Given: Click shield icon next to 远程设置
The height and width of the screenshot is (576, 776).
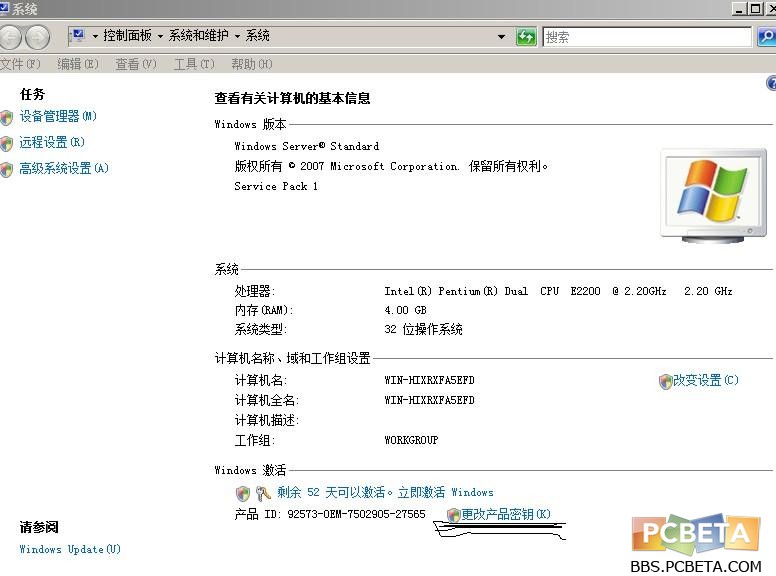Looking at the screenshot, I should [6, 144].
